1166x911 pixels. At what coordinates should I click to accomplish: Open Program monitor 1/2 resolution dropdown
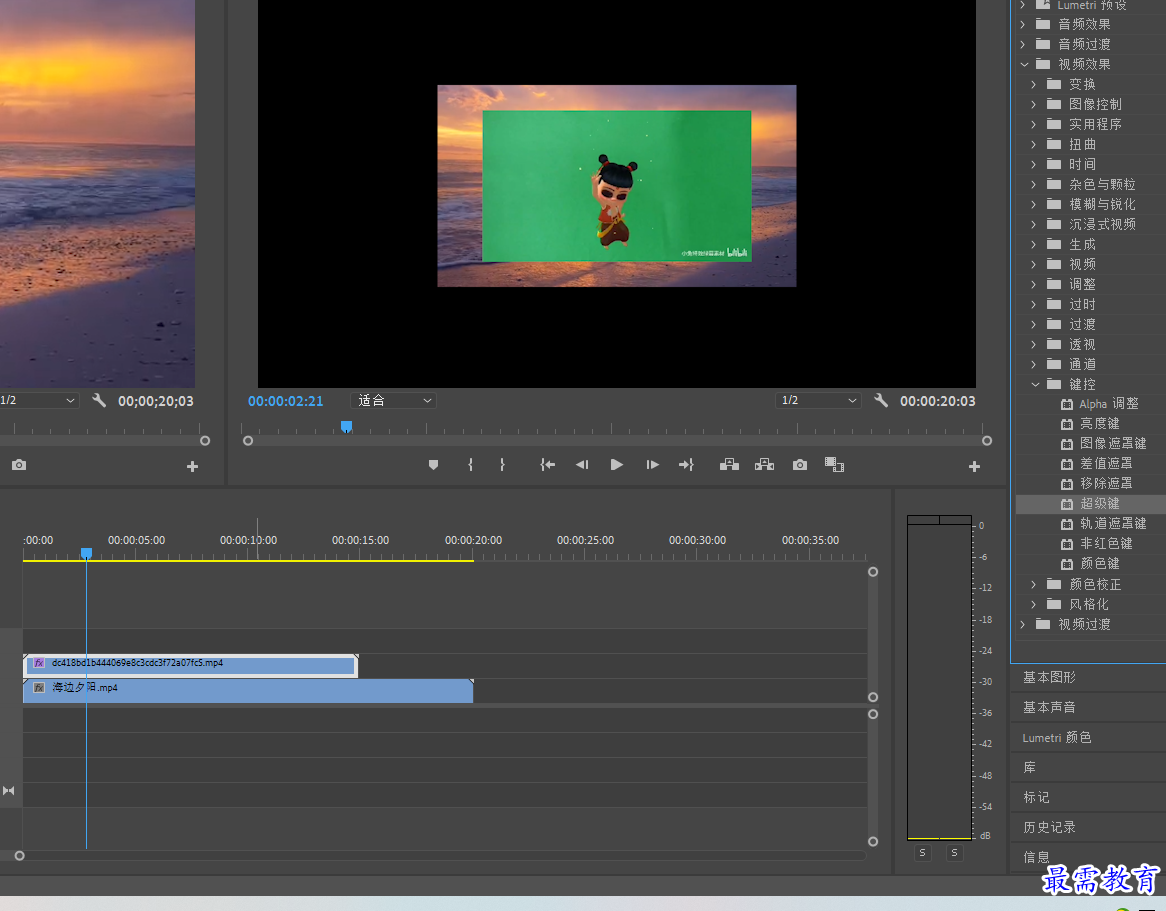click(818, 400)
